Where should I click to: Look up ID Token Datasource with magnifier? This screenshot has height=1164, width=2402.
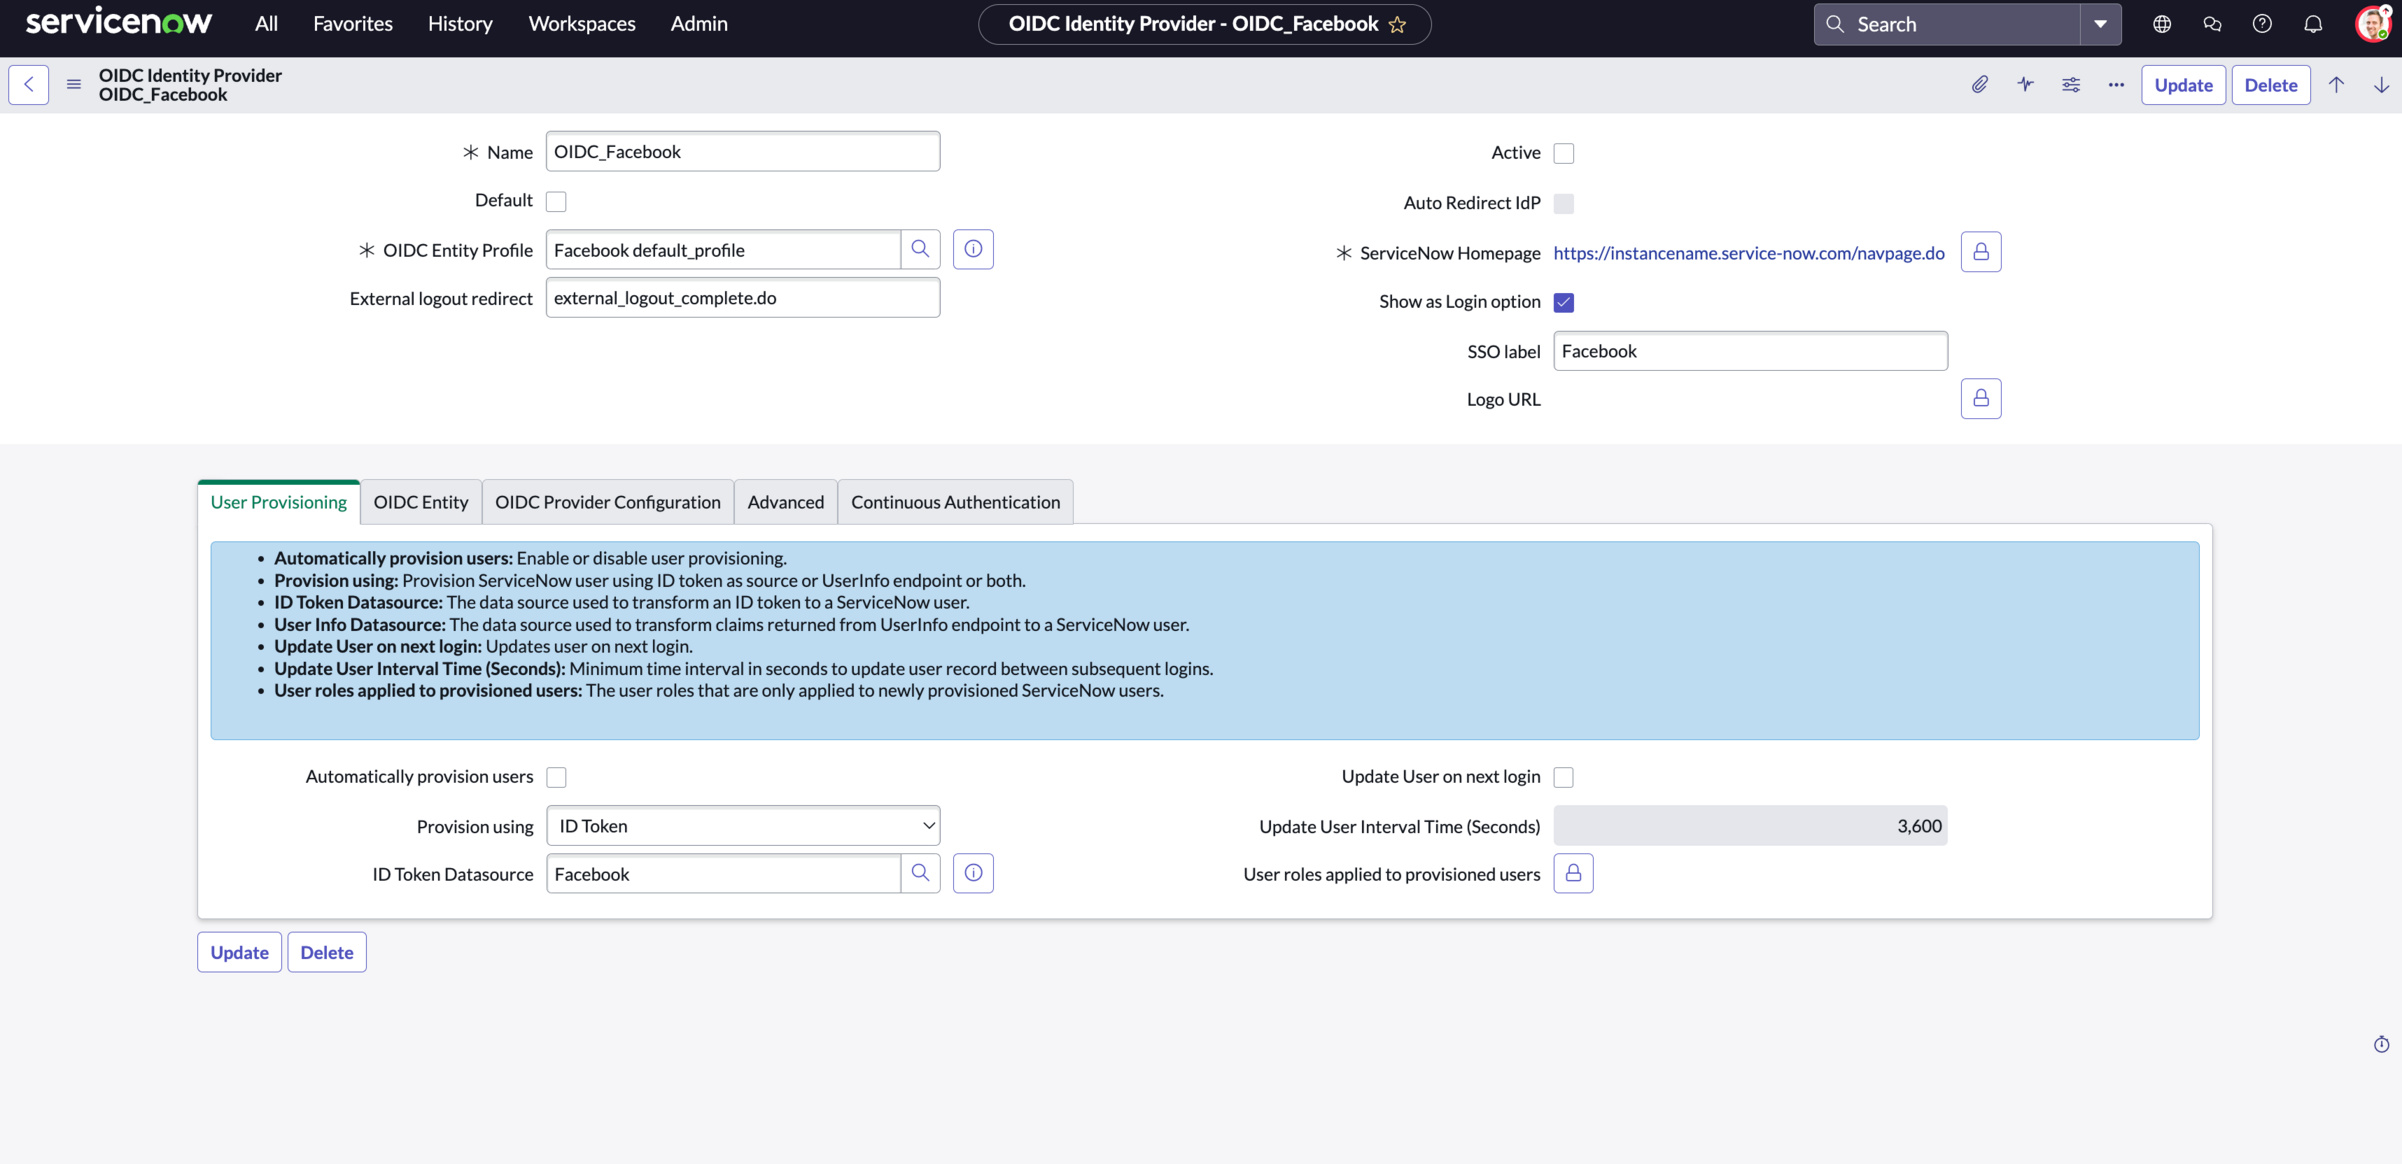(920, 873)
